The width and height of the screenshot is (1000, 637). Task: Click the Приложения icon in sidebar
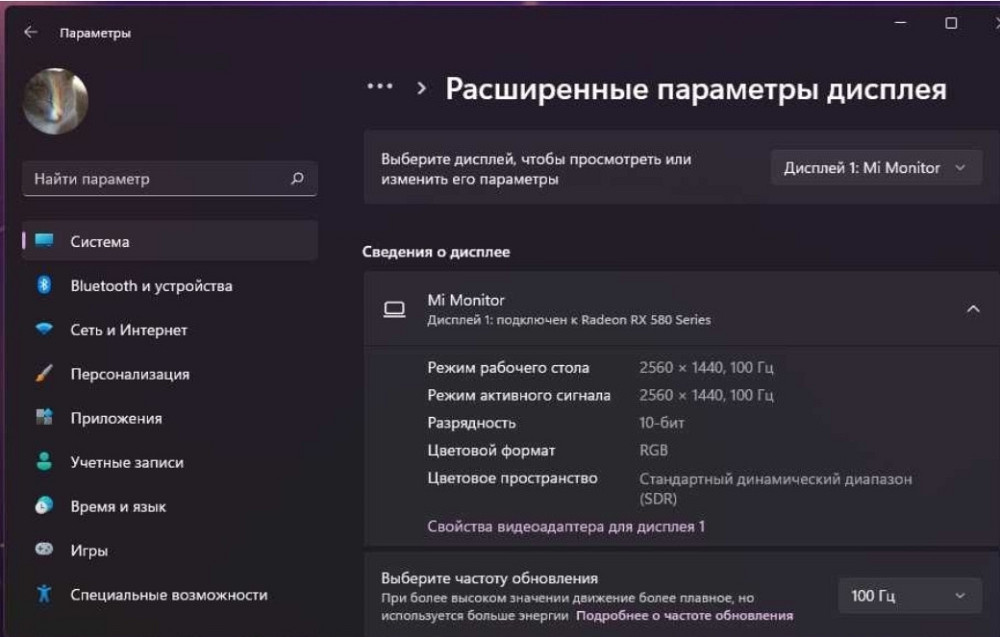click(45, 418)
